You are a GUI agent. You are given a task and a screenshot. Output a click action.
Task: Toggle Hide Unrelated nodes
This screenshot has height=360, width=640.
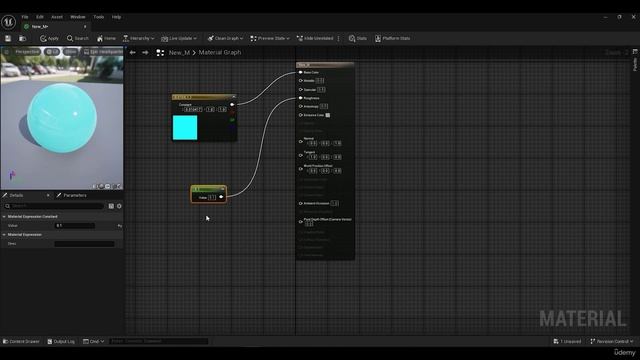pos(315,38)
